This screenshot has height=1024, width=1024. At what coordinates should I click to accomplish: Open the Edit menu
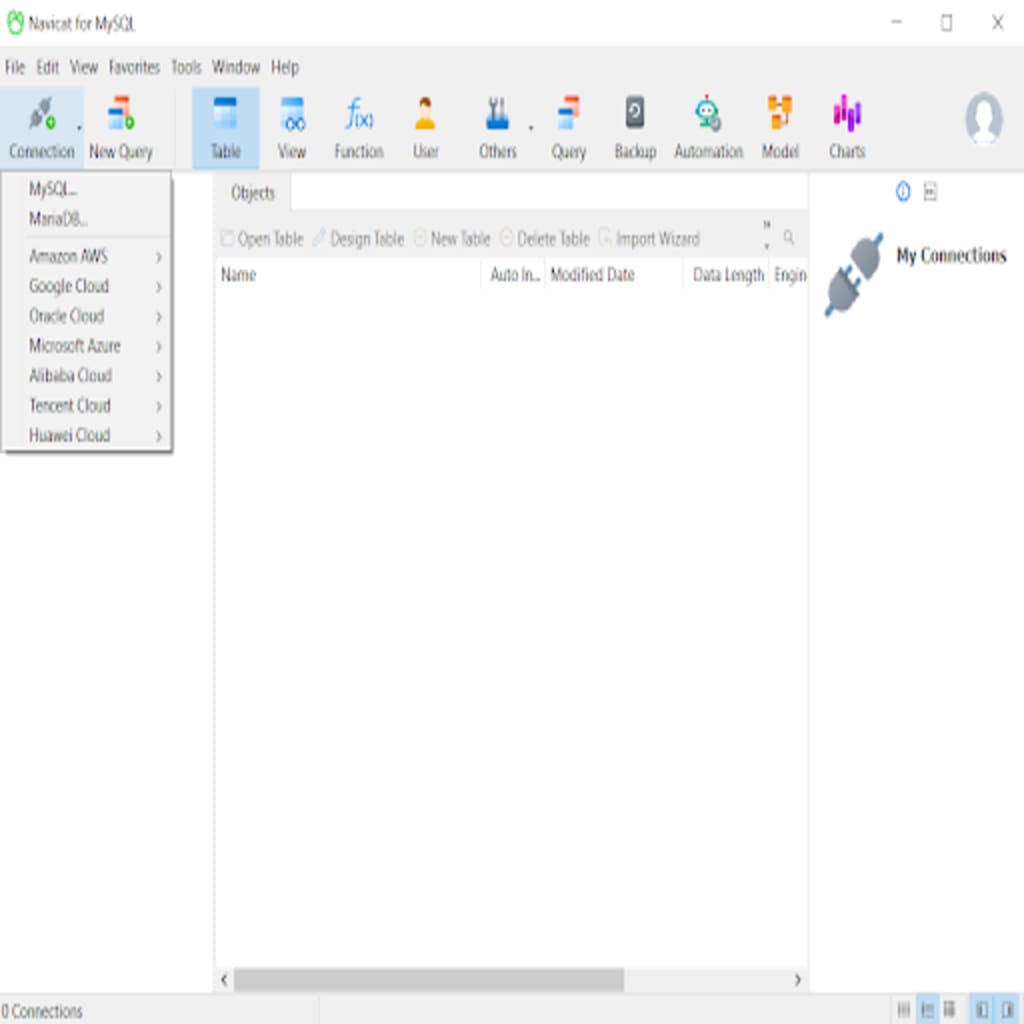point(47,67)
